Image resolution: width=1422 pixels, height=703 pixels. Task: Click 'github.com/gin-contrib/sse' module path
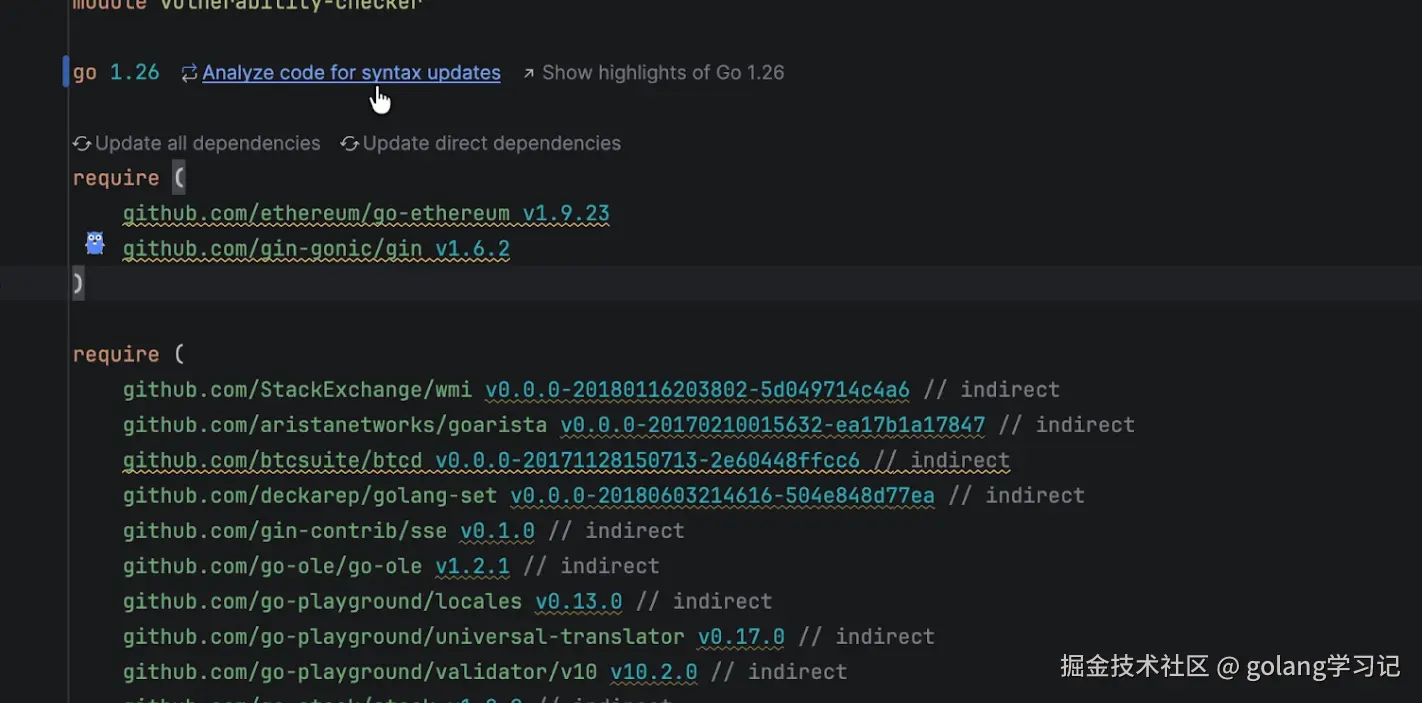285,531
